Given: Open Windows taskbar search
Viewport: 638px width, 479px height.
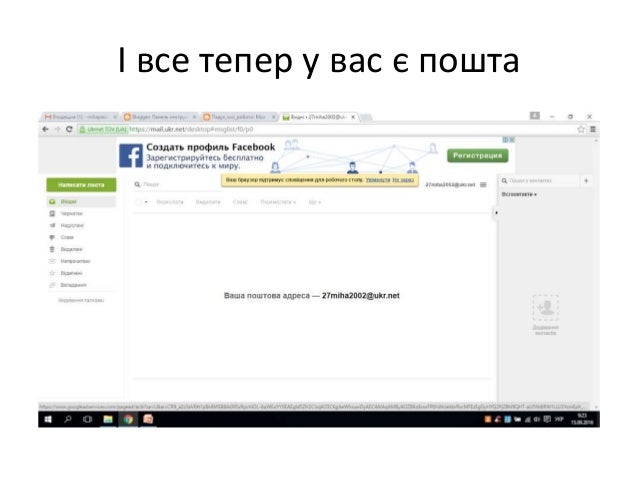Looking at the screenshot, I should click(68, 419).
